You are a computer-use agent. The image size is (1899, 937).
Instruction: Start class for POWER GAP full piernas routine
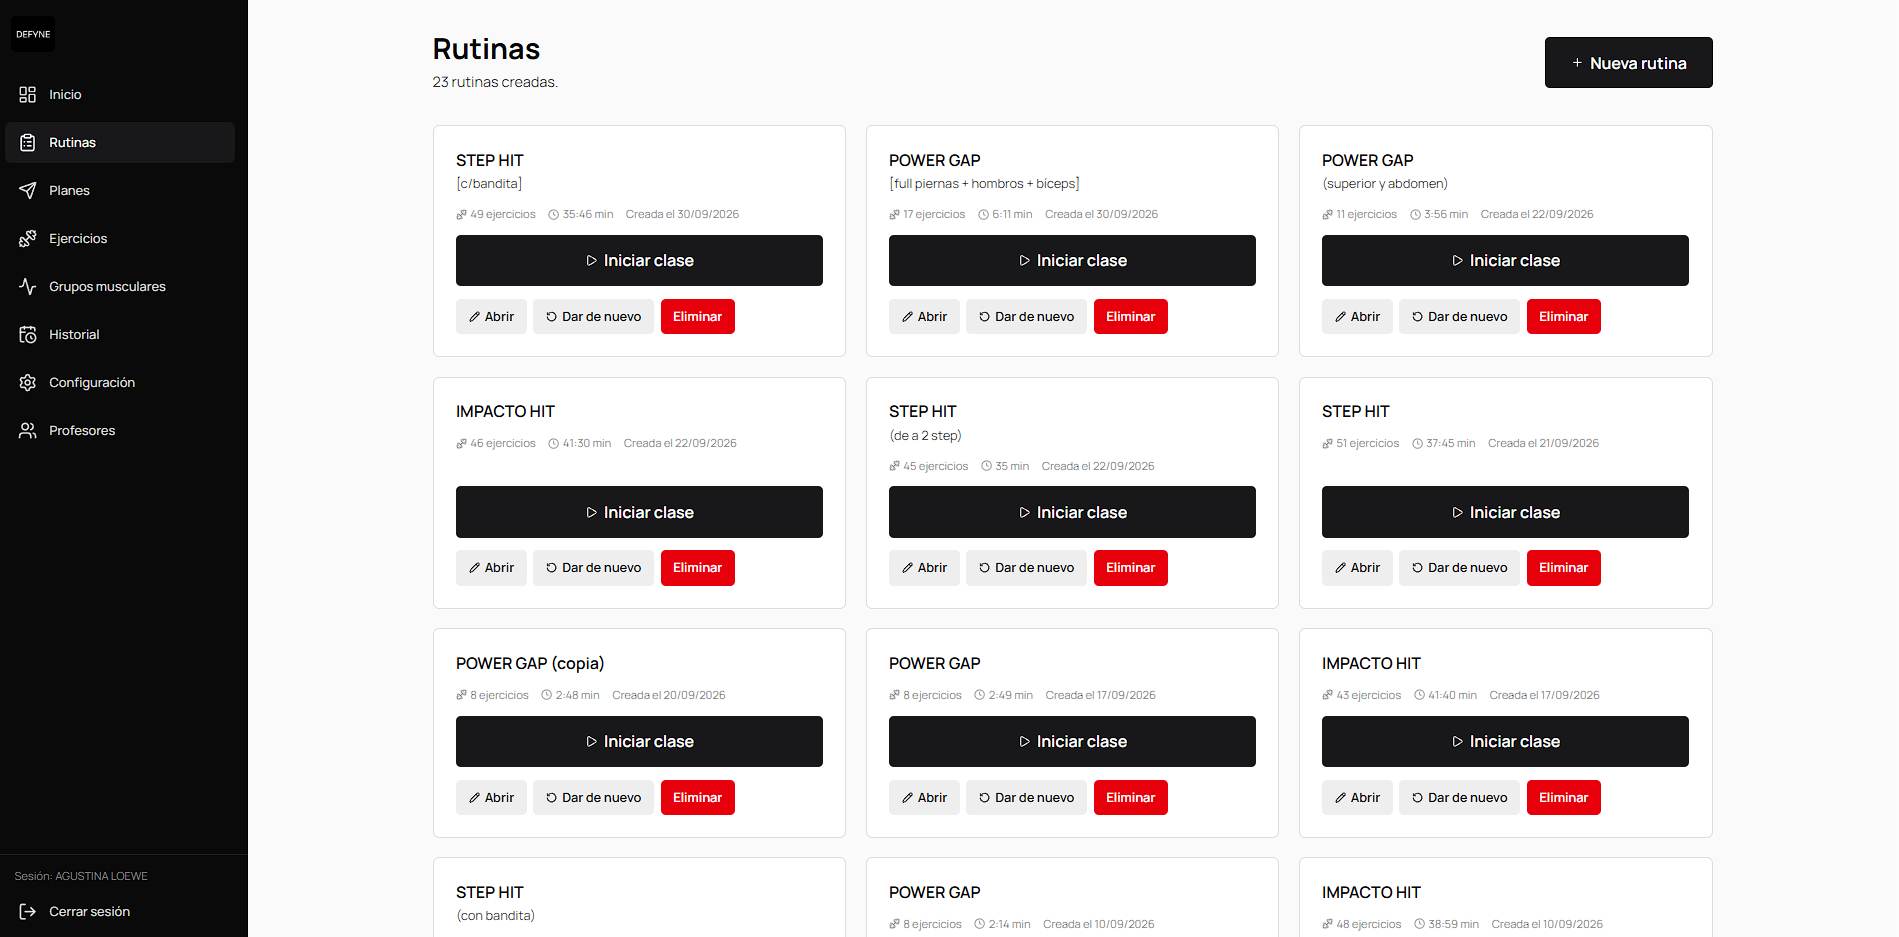pyautogui.click(x=1072, y=260)
